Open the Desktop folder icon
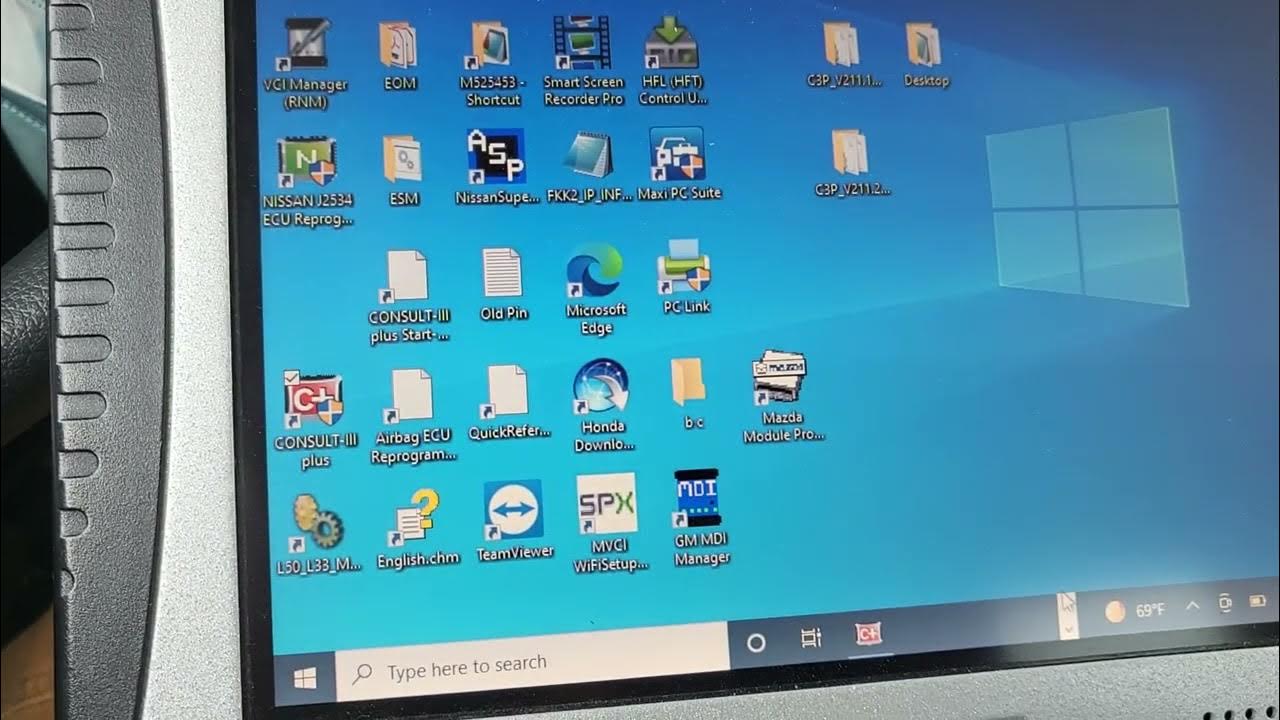Image resolution: width=1280 pixels, height=720 pixels. pyautogui.click(x=925, y=55)
